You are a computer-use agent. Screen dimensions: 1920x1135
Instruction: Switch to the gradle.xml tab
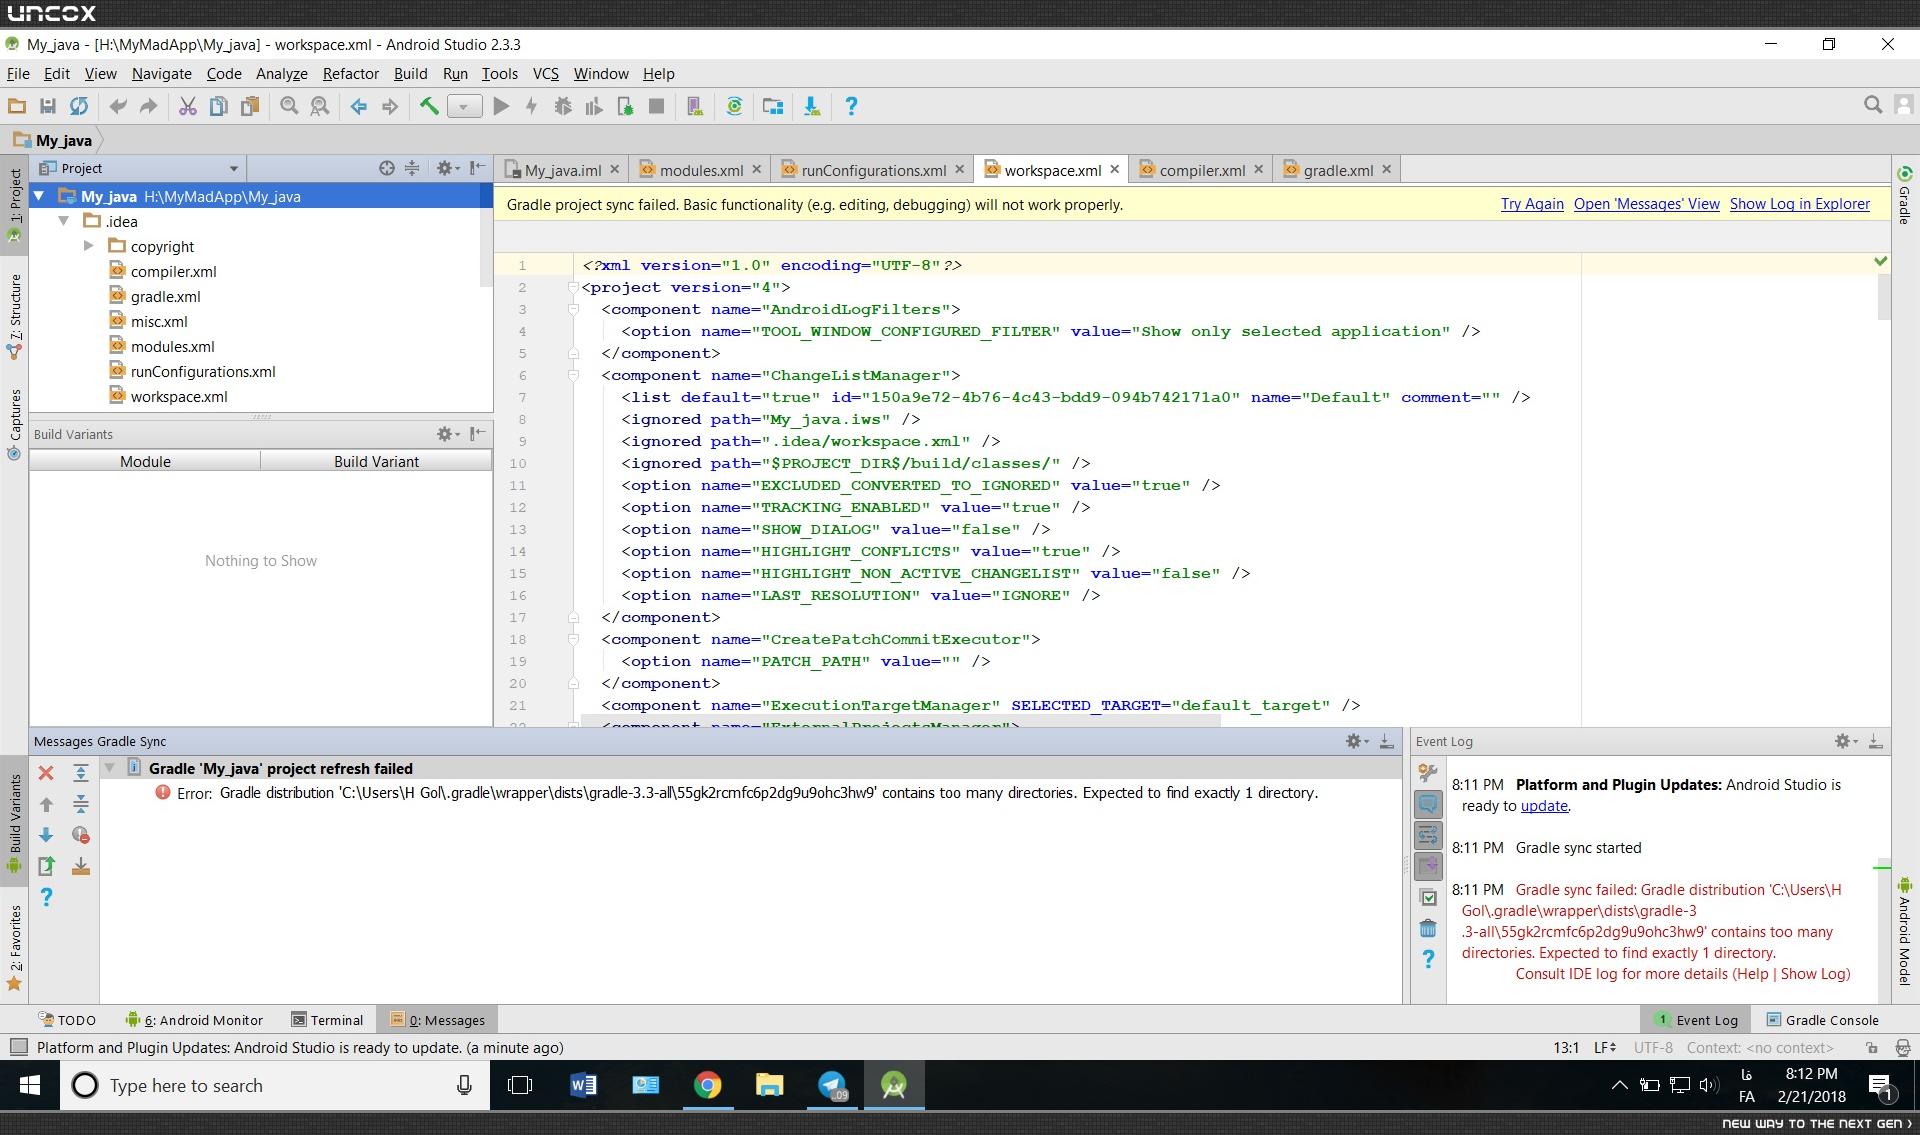coord(1338,170)
